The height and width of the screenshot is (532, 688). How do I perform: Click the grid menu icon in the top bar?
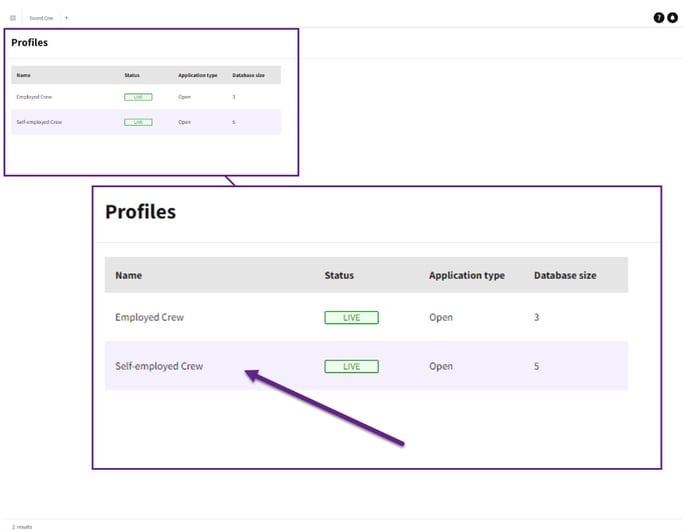pyautogui.click(x=13, y=18)
